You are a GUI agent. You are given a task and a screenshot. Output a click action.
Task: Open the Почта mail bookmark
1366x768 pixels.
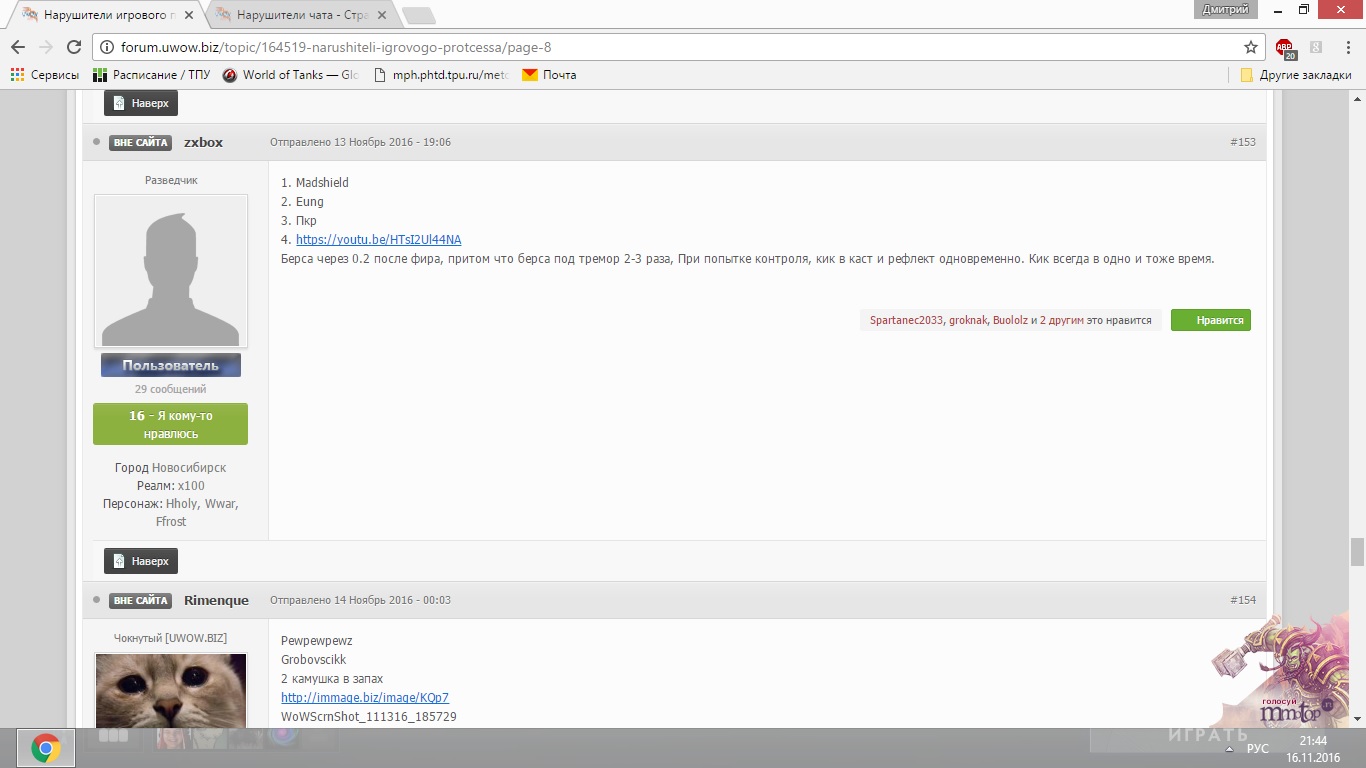(549, 75)
